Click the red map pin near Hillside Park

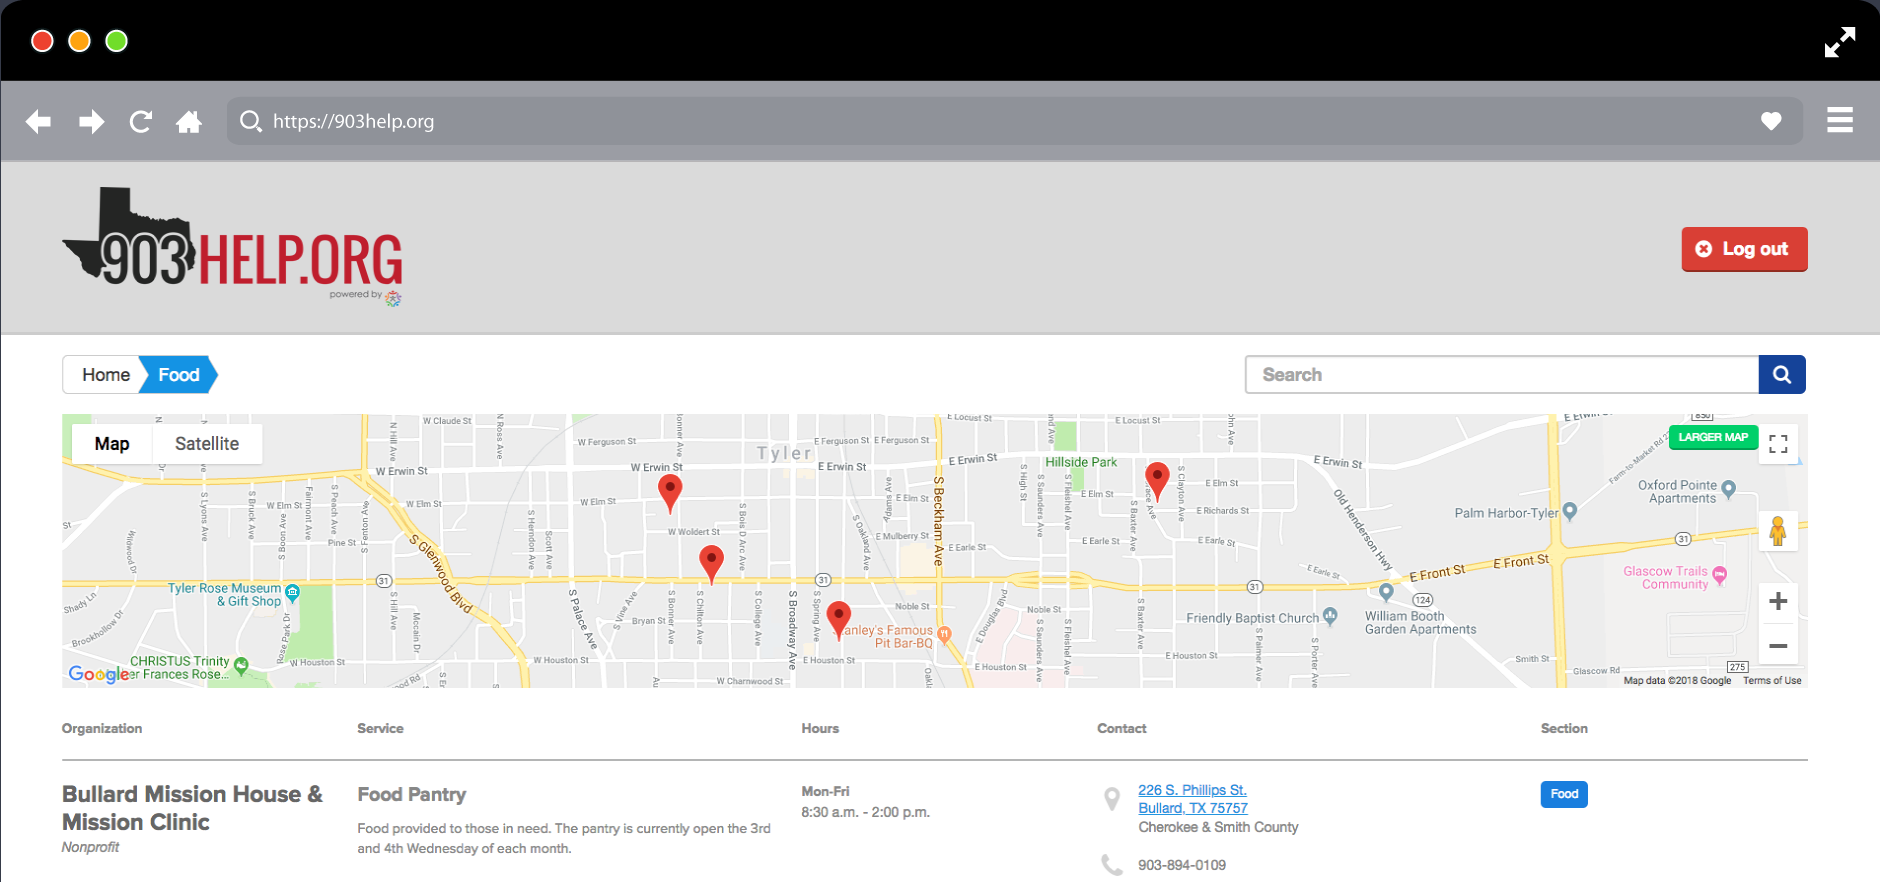[x=1157, y=478]
